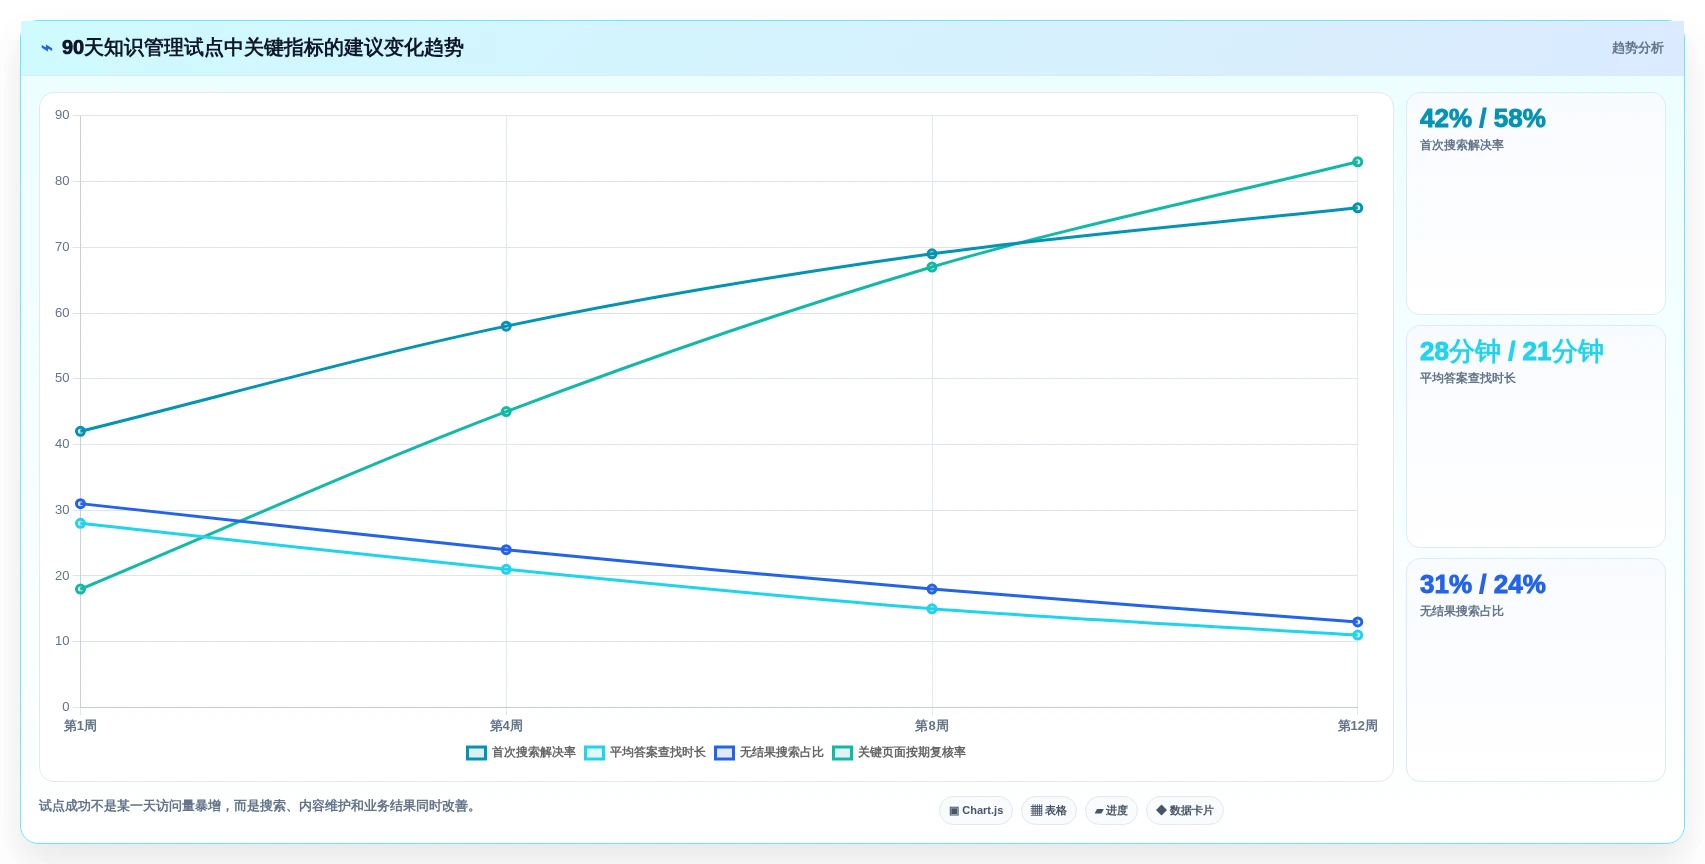Viewport: 1705px width, 864px height.
Task: Click y-axis value 90
Action: (x=62, y=115)
